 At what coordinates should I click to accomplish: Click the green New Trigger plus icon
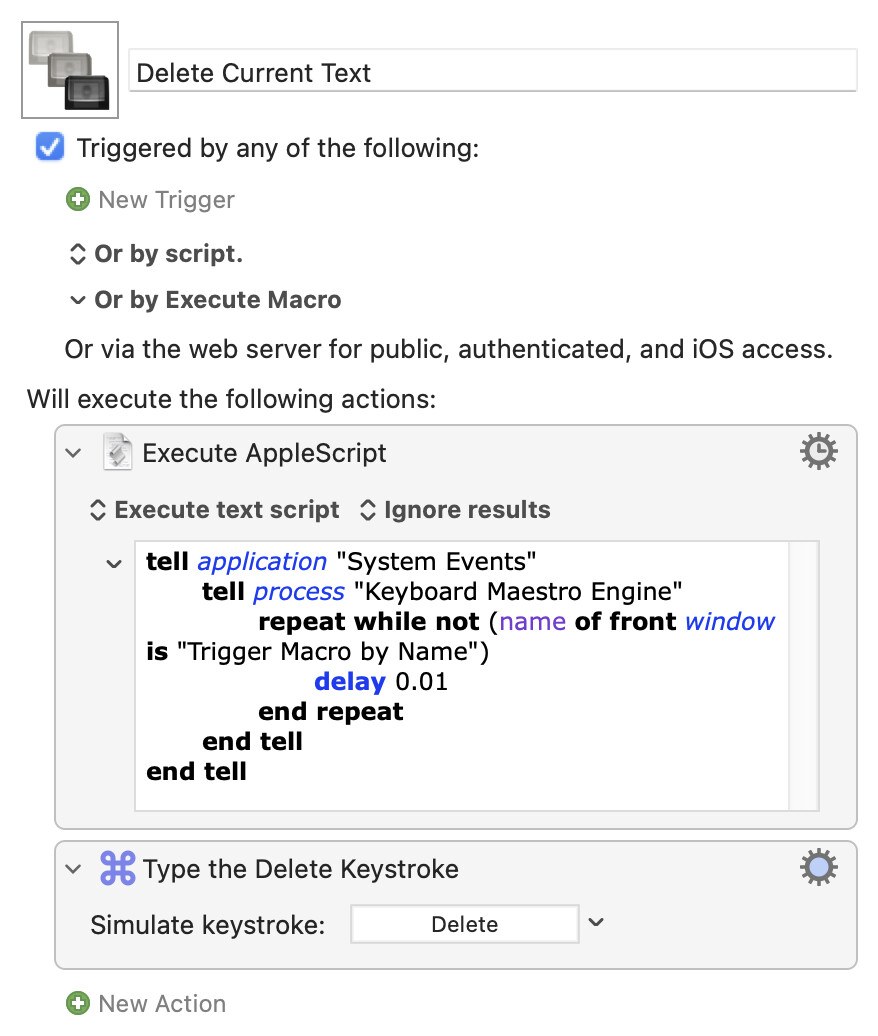pos(77,200)
